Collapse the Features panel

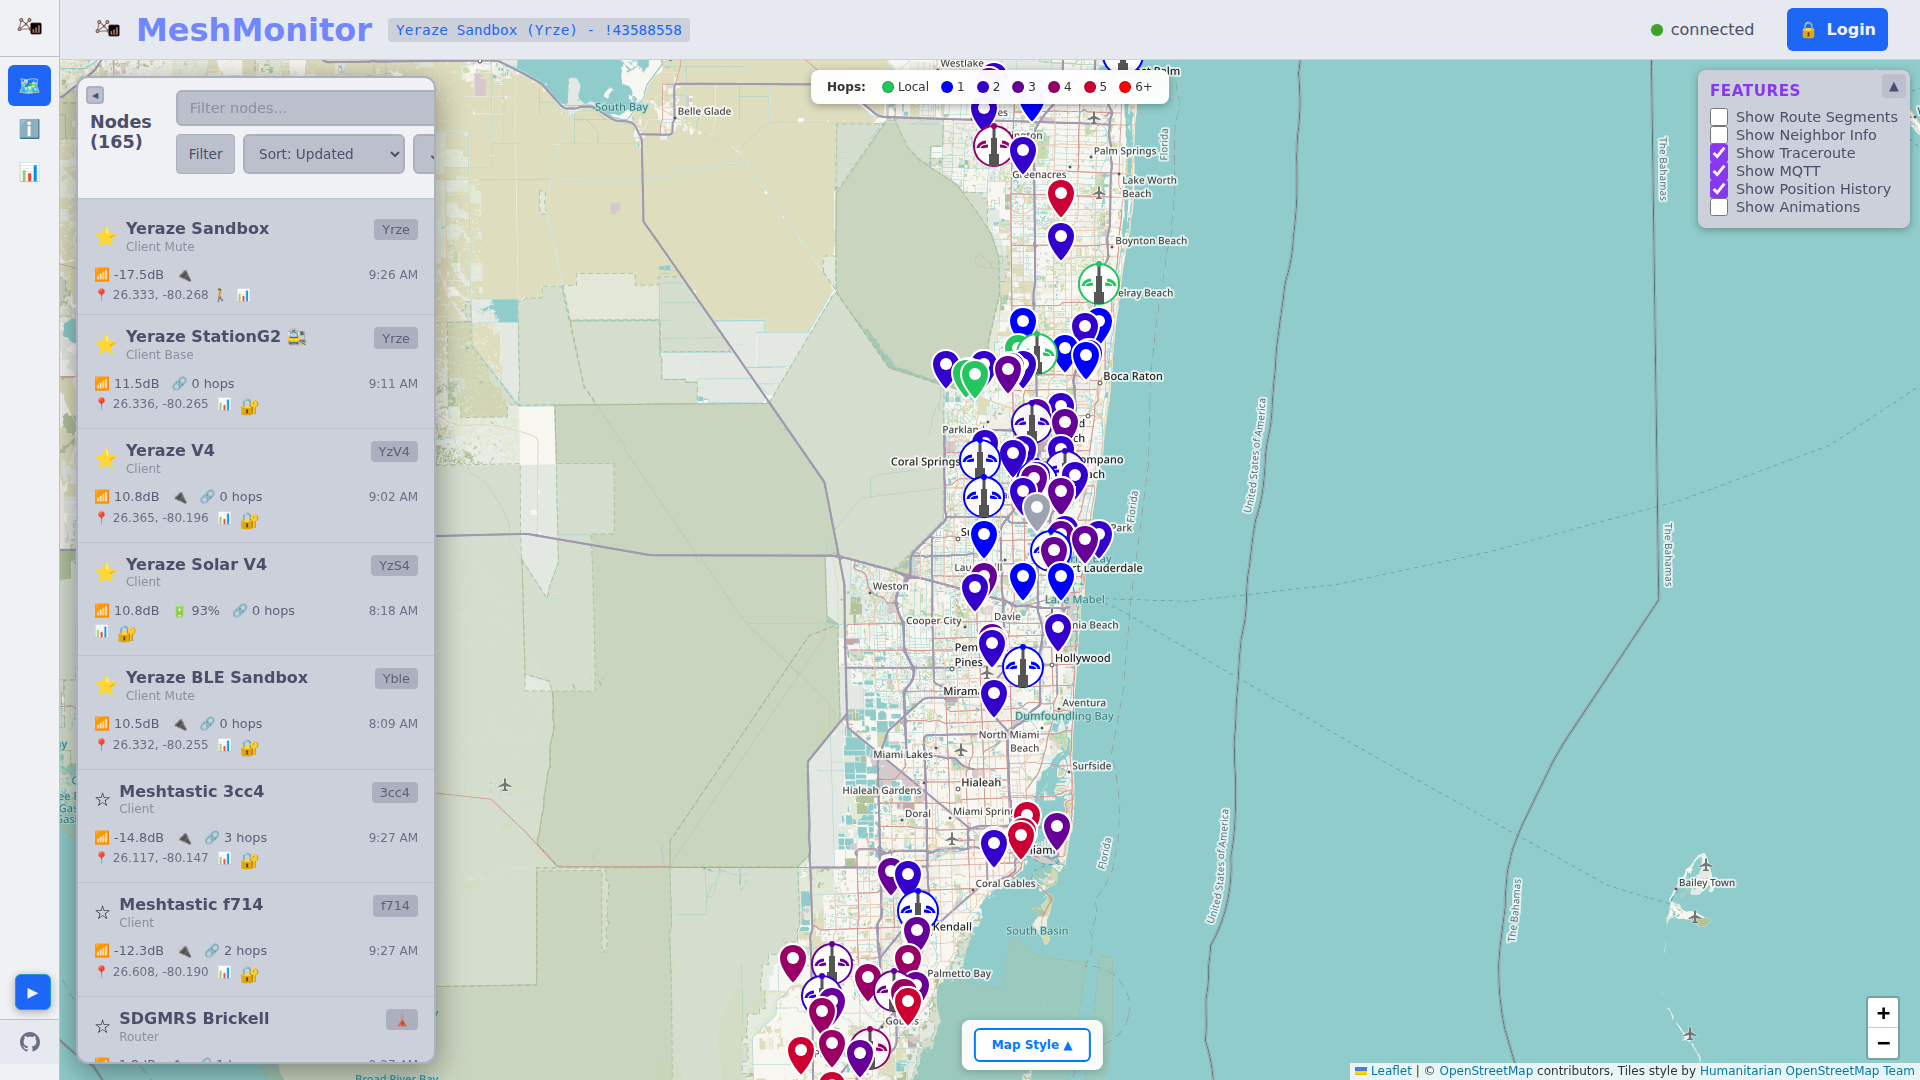1893,87
